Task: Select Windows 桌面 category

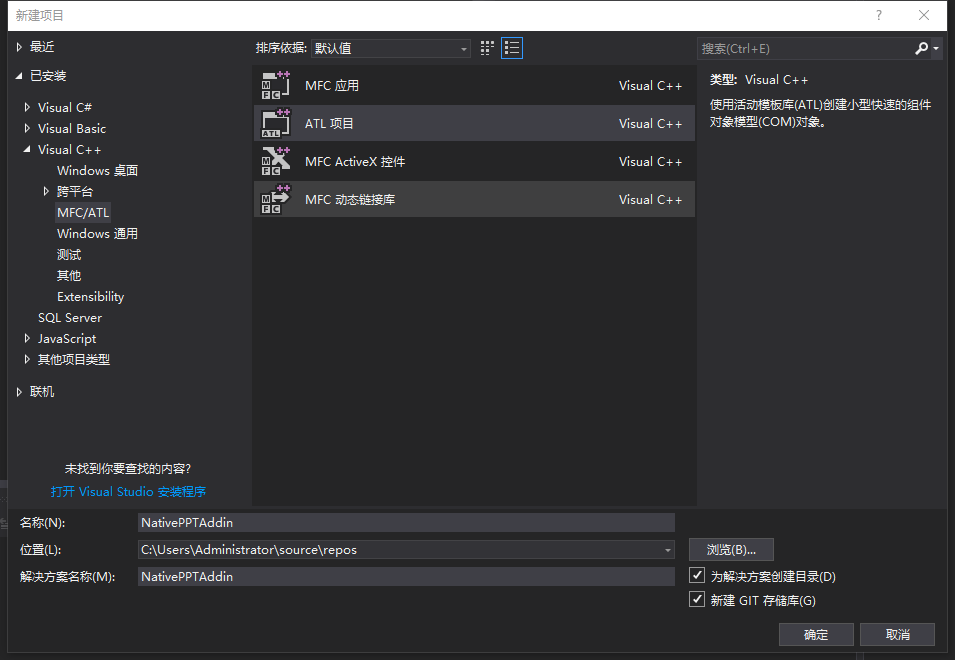Action: click(x=97, y=170)
